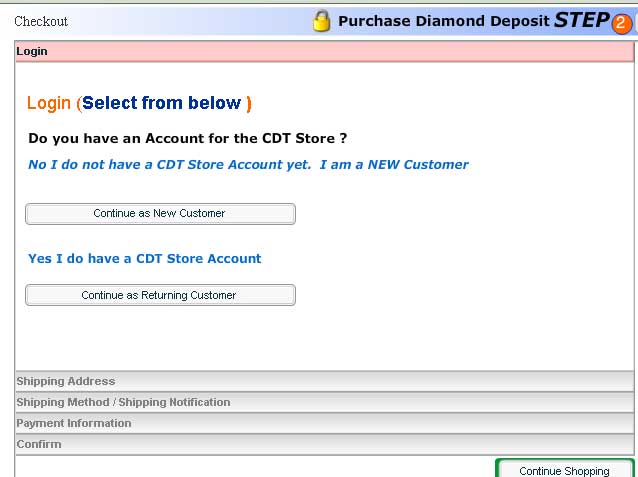Click the orange Login heading word
Screen dimensions: 638x477
(49, 103)
